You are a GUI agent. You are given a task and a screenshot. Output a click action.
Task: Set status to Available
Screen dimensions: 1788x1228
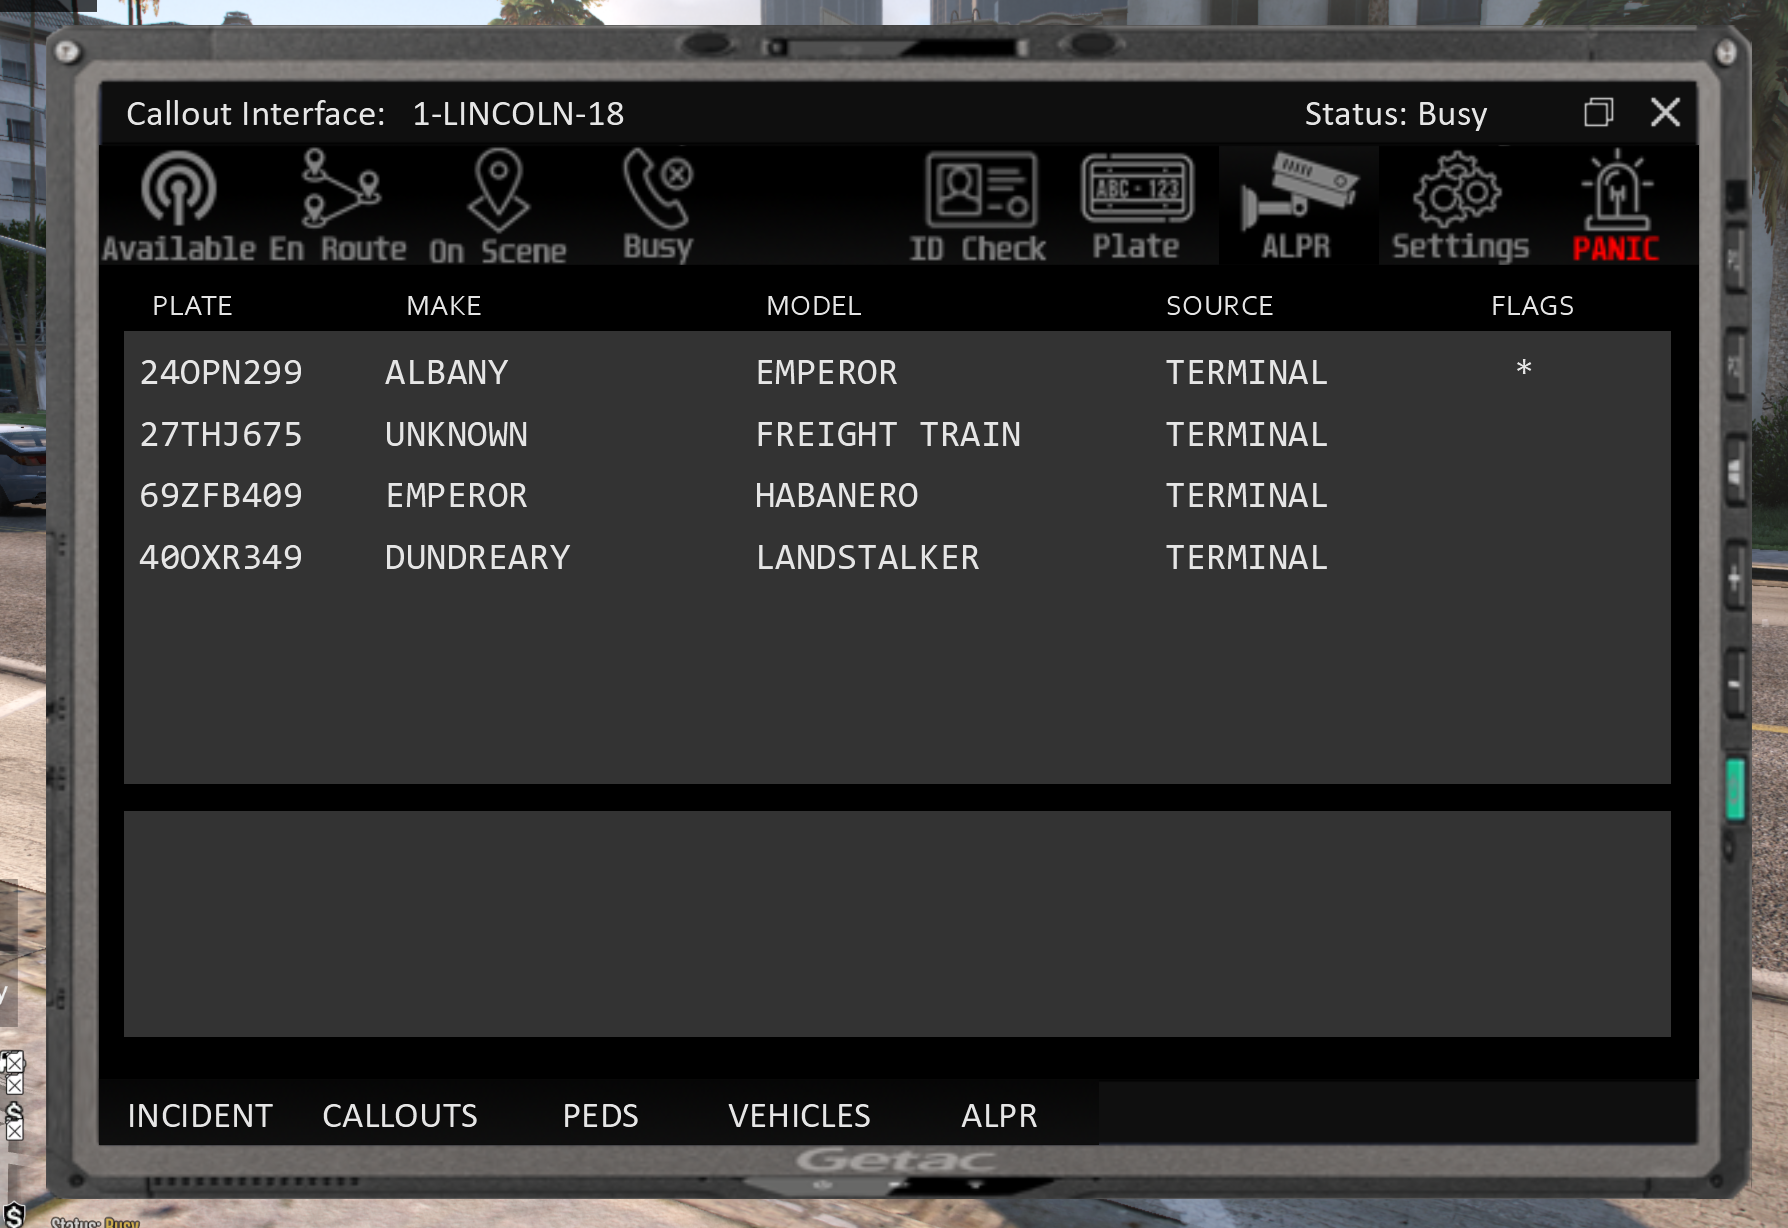[x=178, y=205]
